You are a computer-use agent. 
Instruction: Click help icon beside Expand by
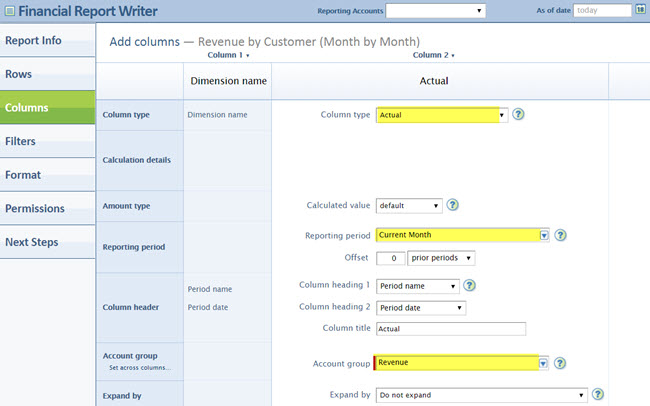pos(598,395)
